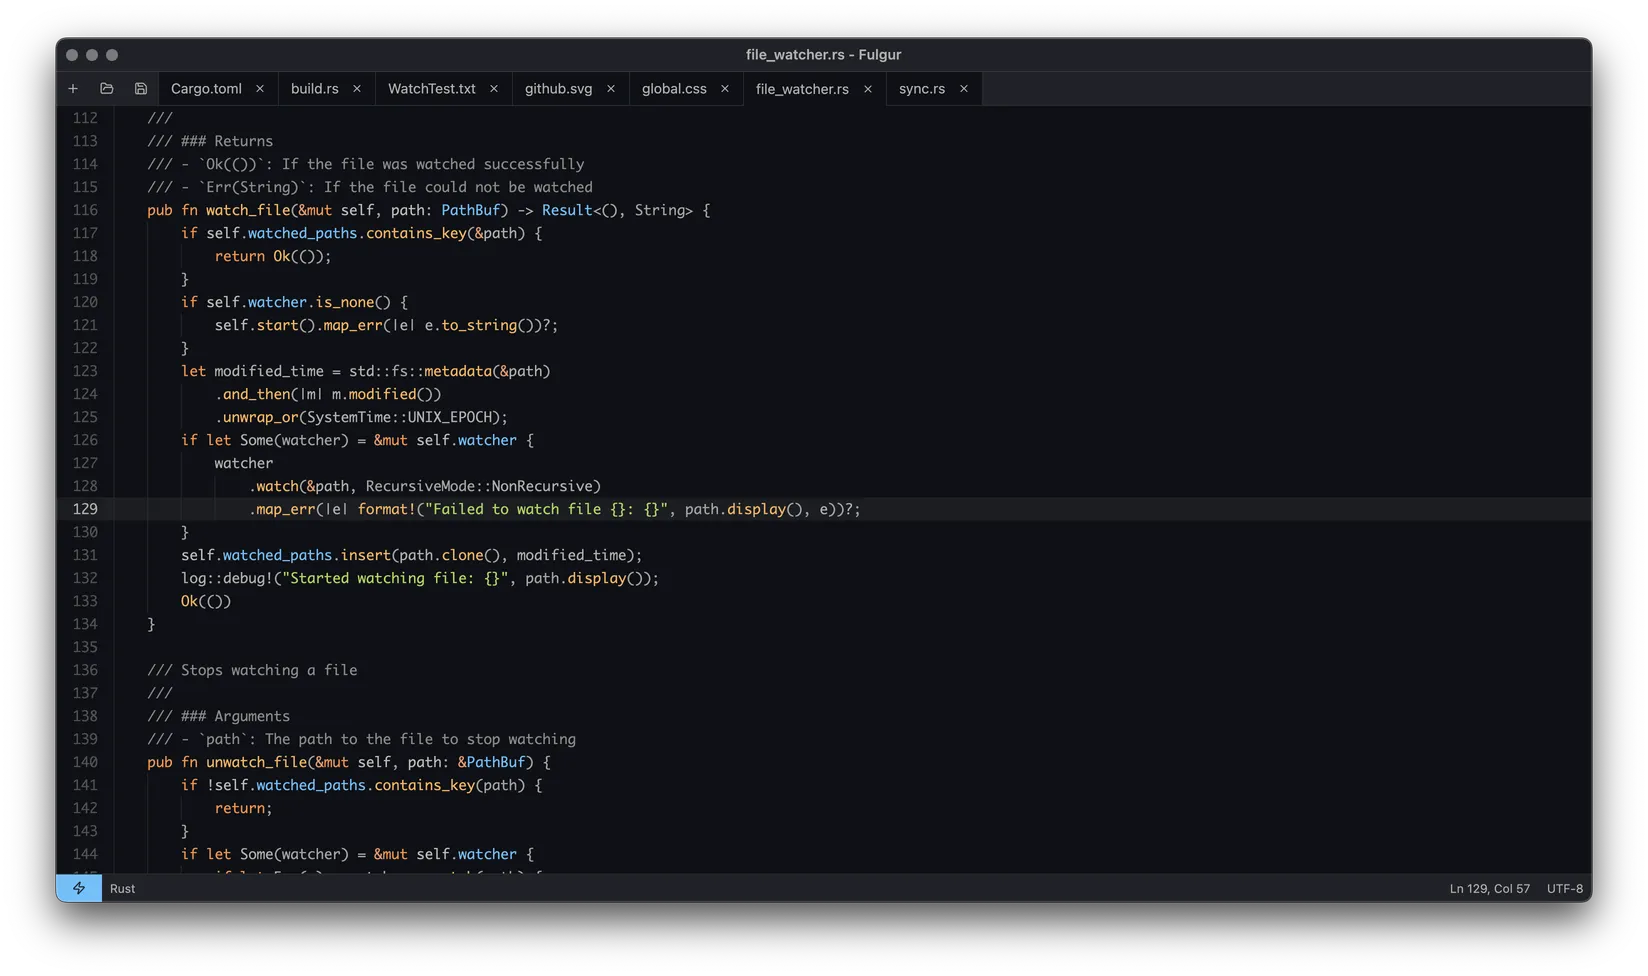Click the new file plus icon

73,89
